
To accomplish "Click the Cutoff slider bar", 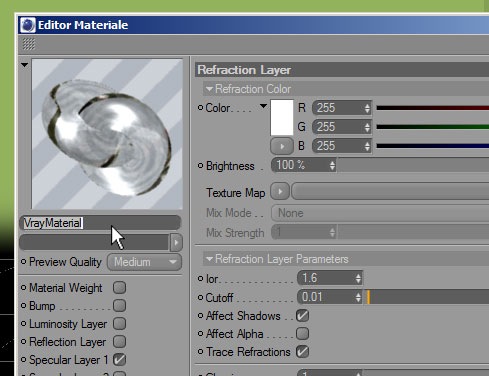I will (x=426, y=297).
